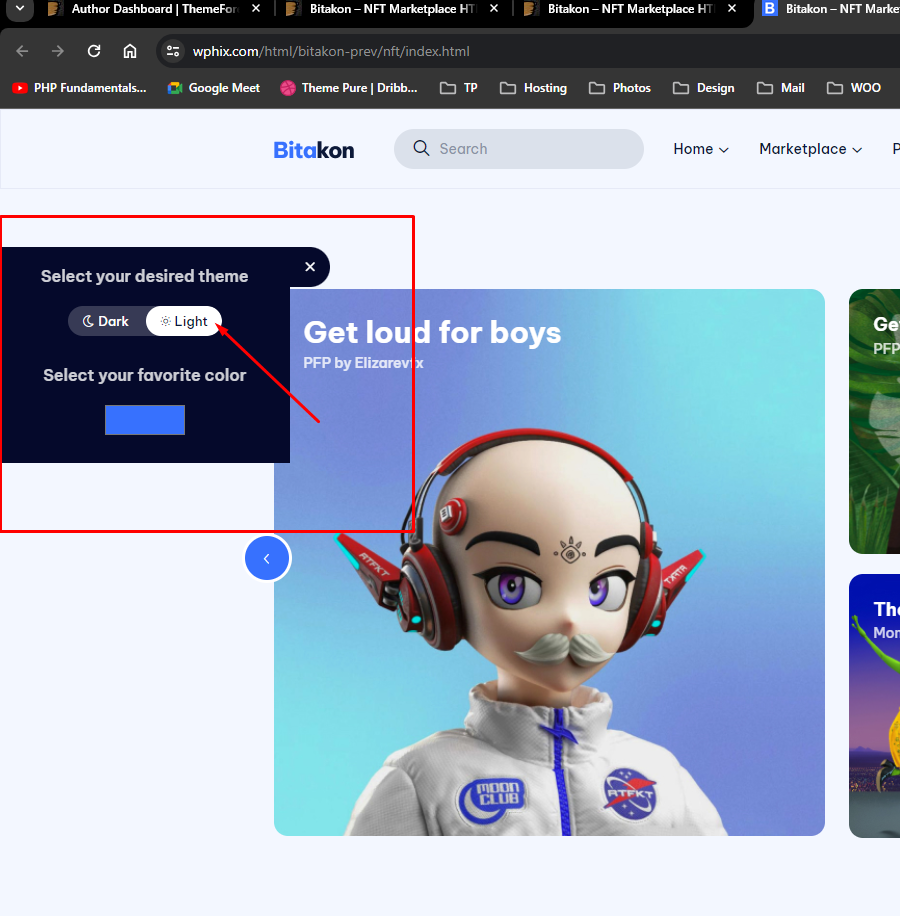Screen dimensions: 900x916
Task: Switch theme to Dark
Action: (x=106, y=321)
